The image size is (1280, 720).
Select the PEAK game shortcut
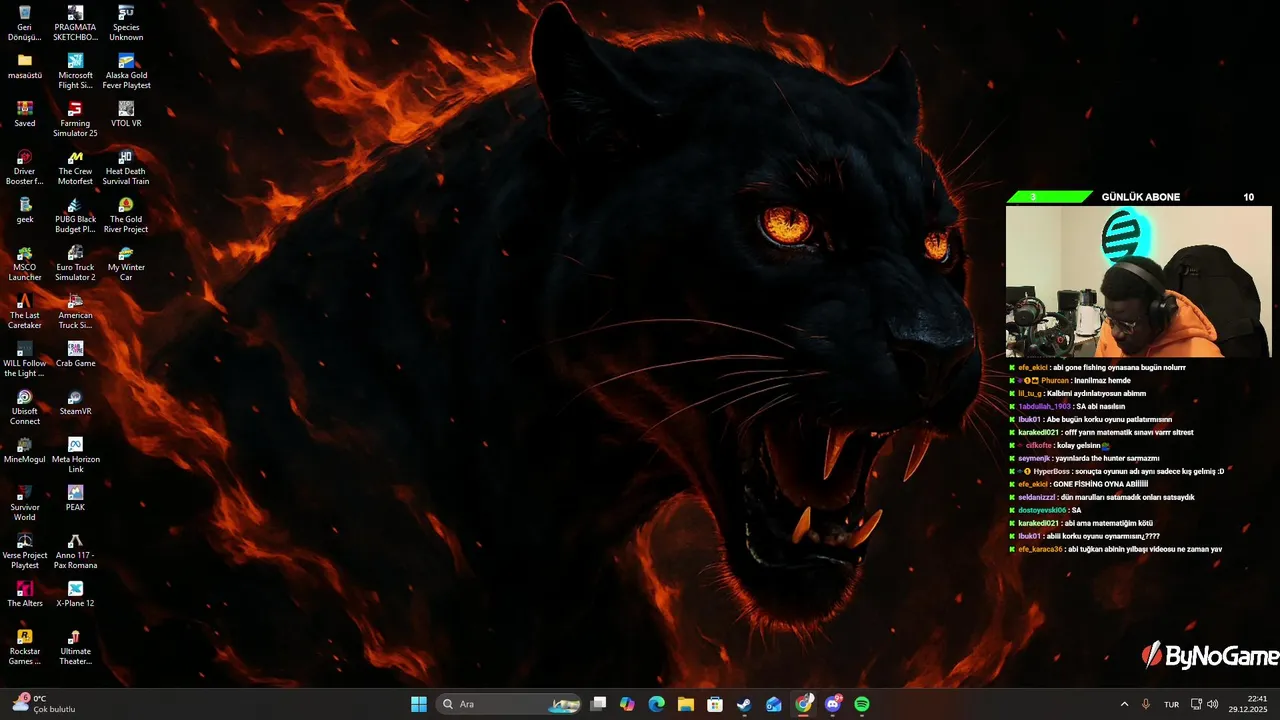click(75, 498)
